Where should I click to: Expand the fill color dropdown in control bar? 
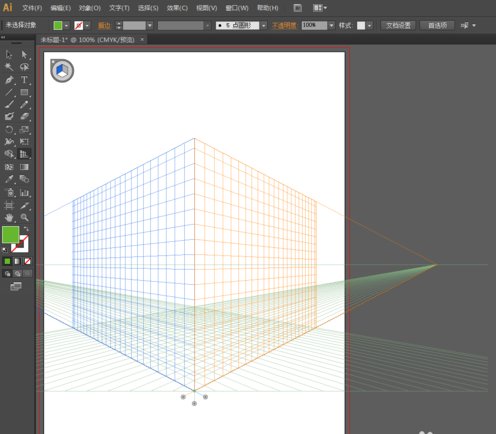[x=67, y=26]
